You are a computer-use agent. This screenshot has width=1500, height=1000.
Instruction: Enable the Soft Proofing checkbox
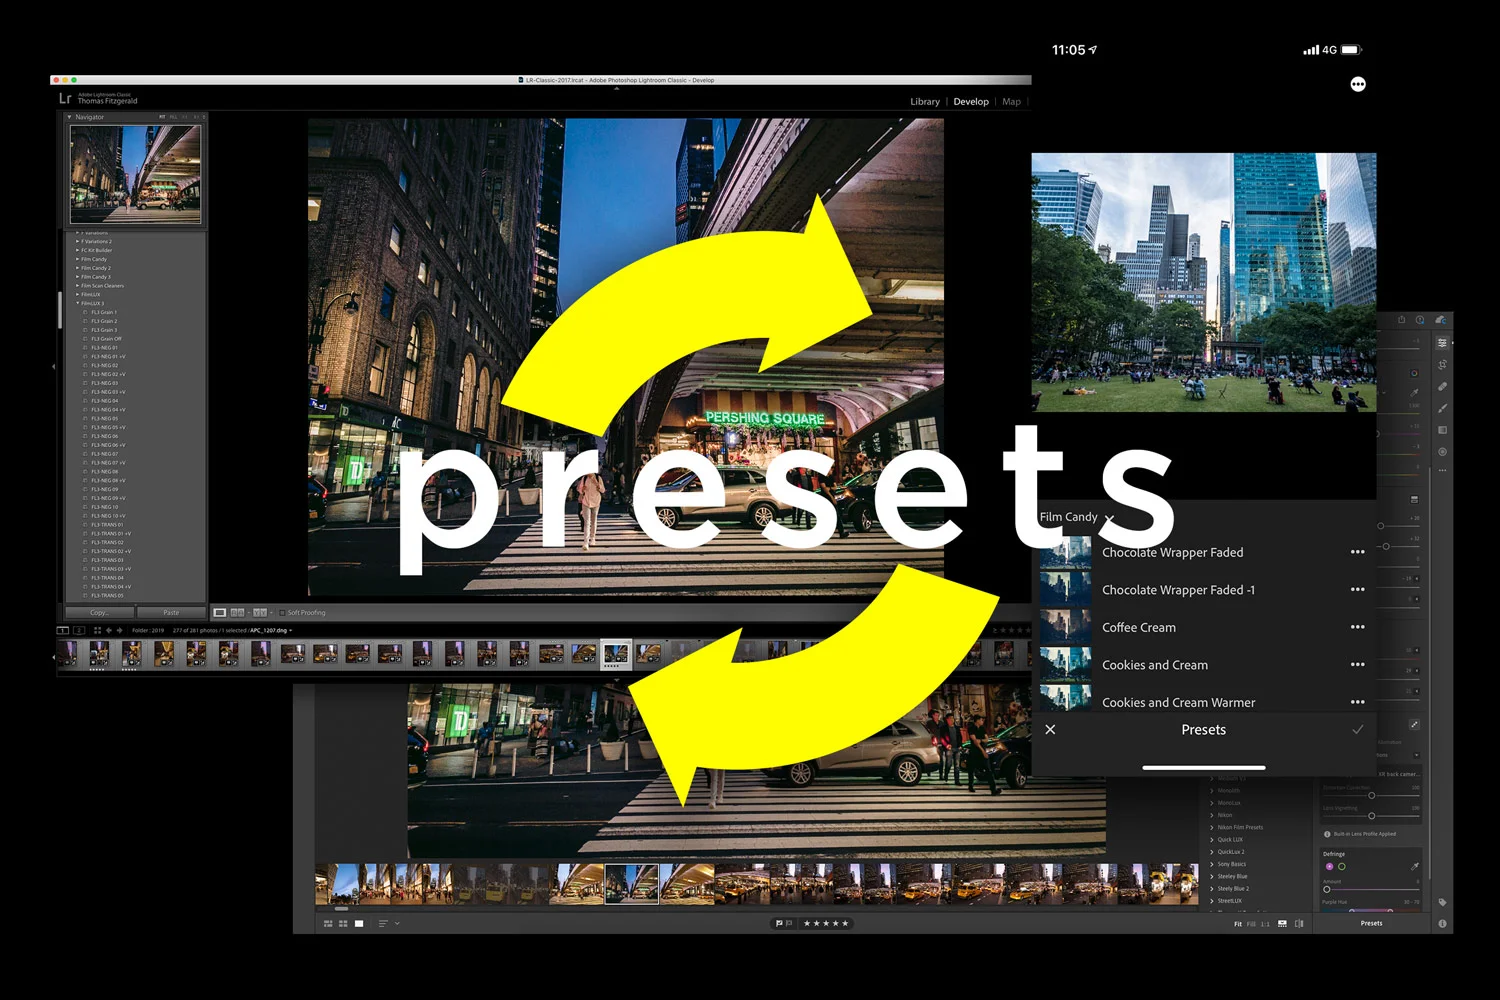click(282, 613)
